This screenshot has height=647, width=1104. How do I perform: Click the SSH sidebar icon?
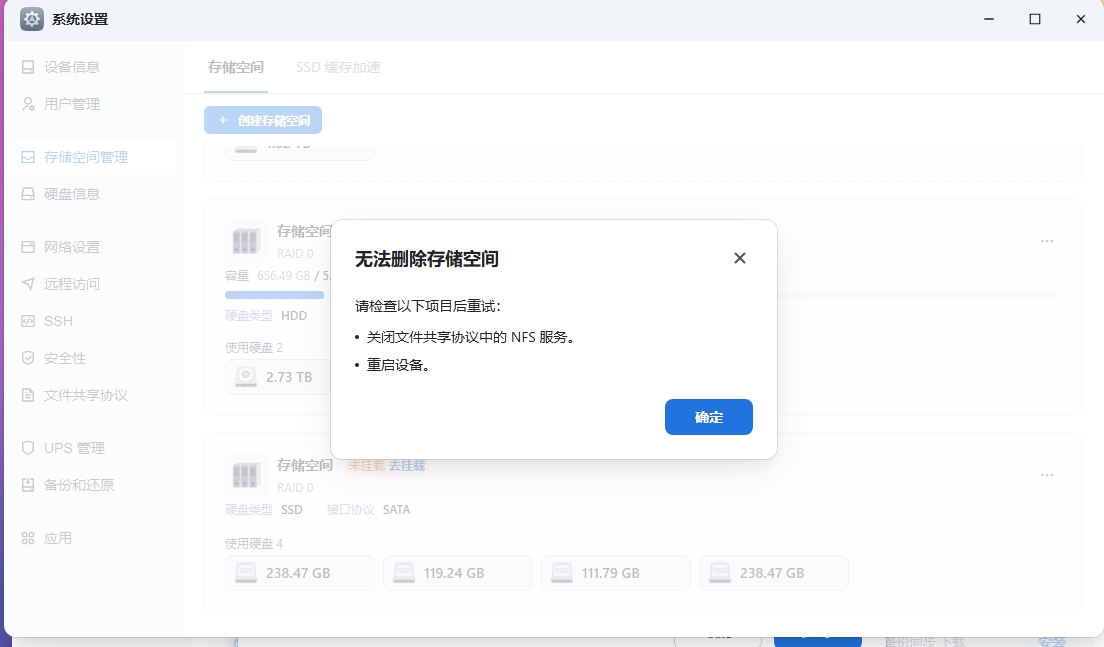pos(28,321)
